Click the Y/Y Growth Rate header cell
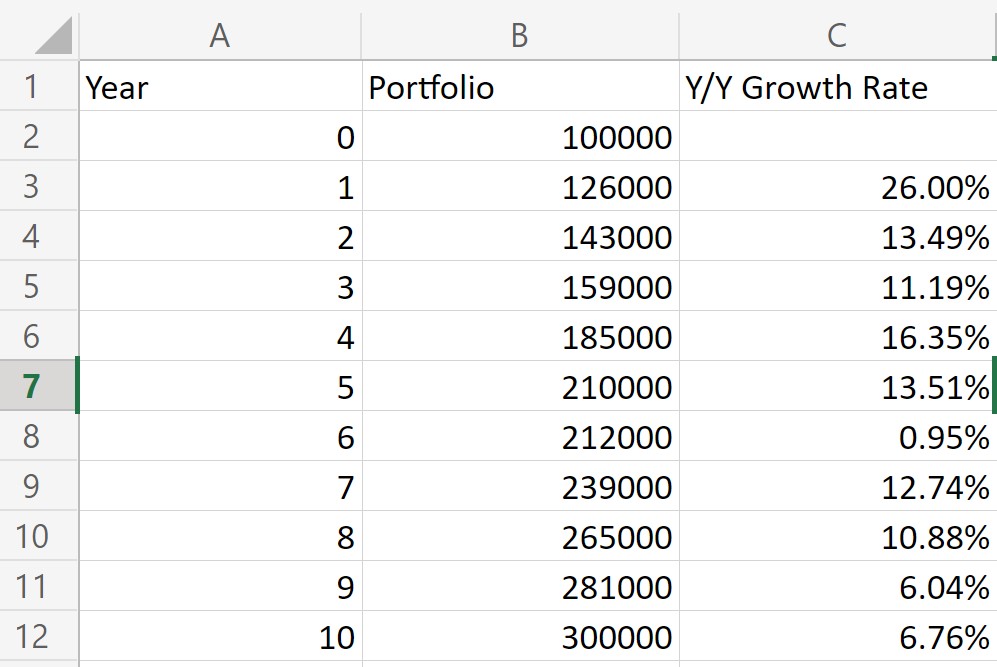 [837, 86]
